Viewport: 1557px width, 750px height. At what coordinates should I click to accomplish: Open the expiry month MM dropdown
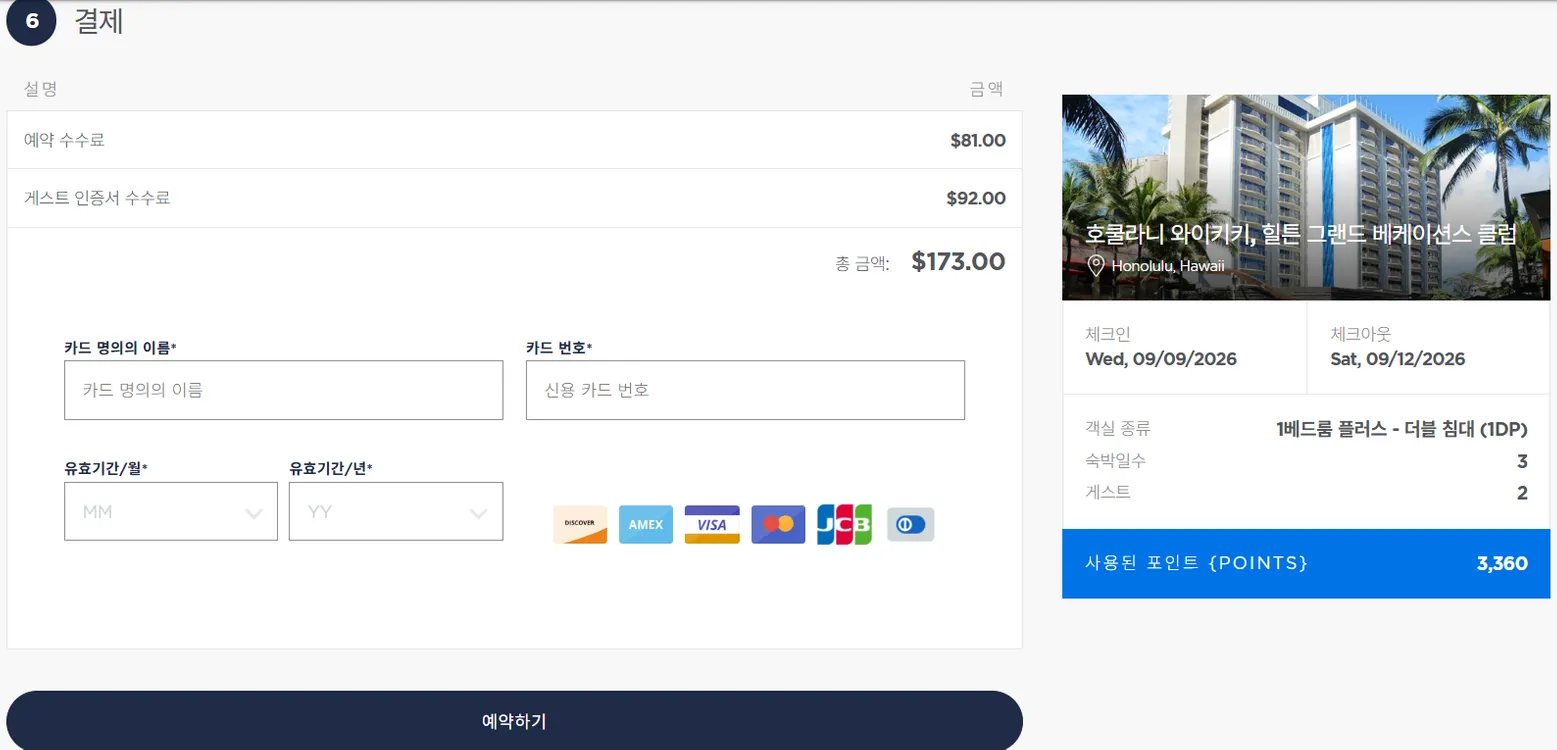(171, 512)
